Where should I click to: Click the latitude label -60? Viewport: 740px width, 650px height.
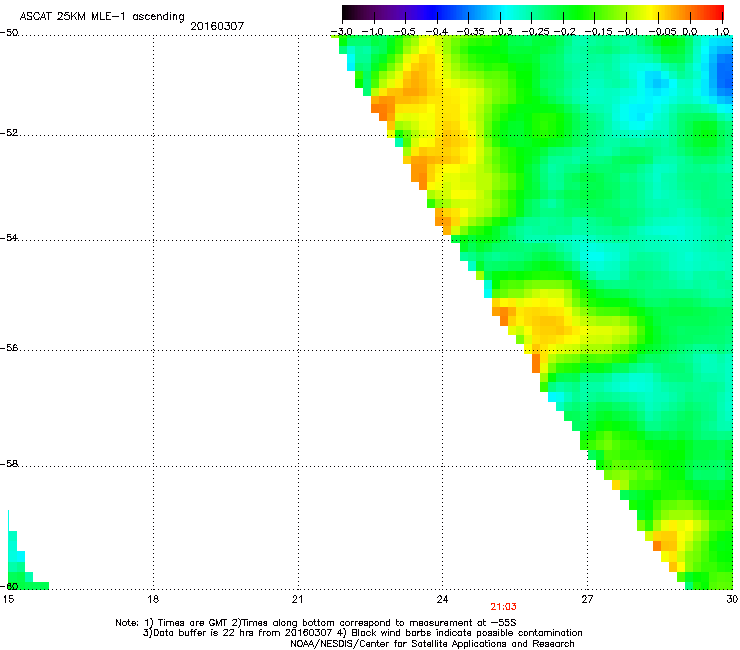click(x=9, y=586)
